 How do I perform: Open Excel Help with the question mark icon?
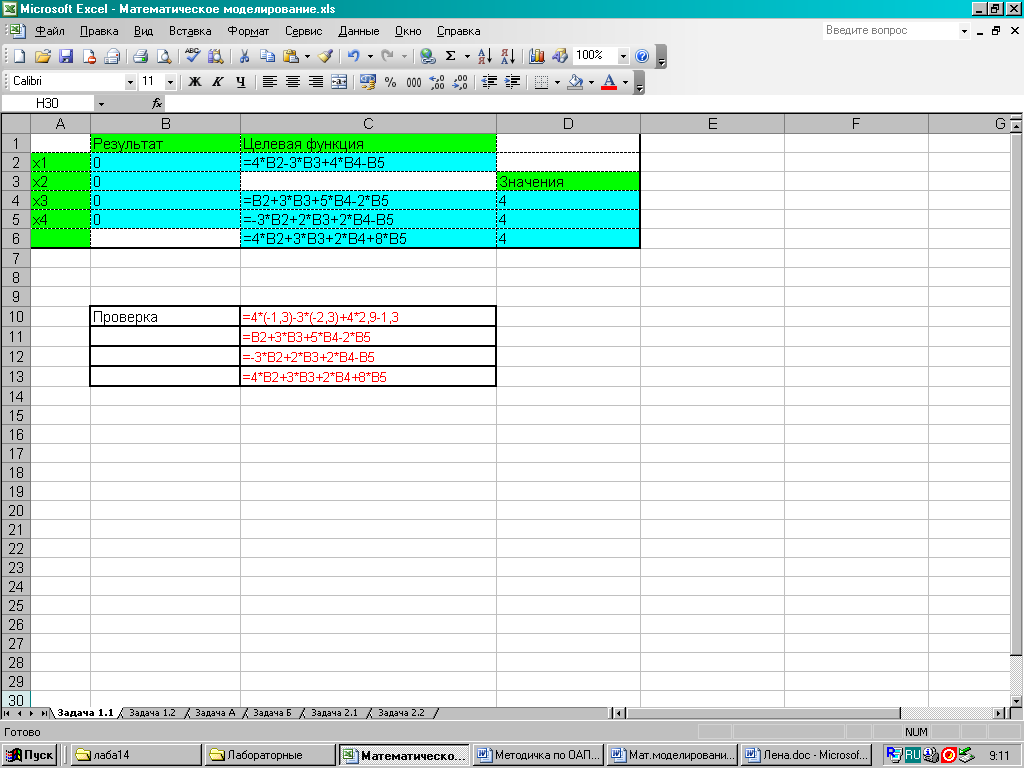point(642,56)
